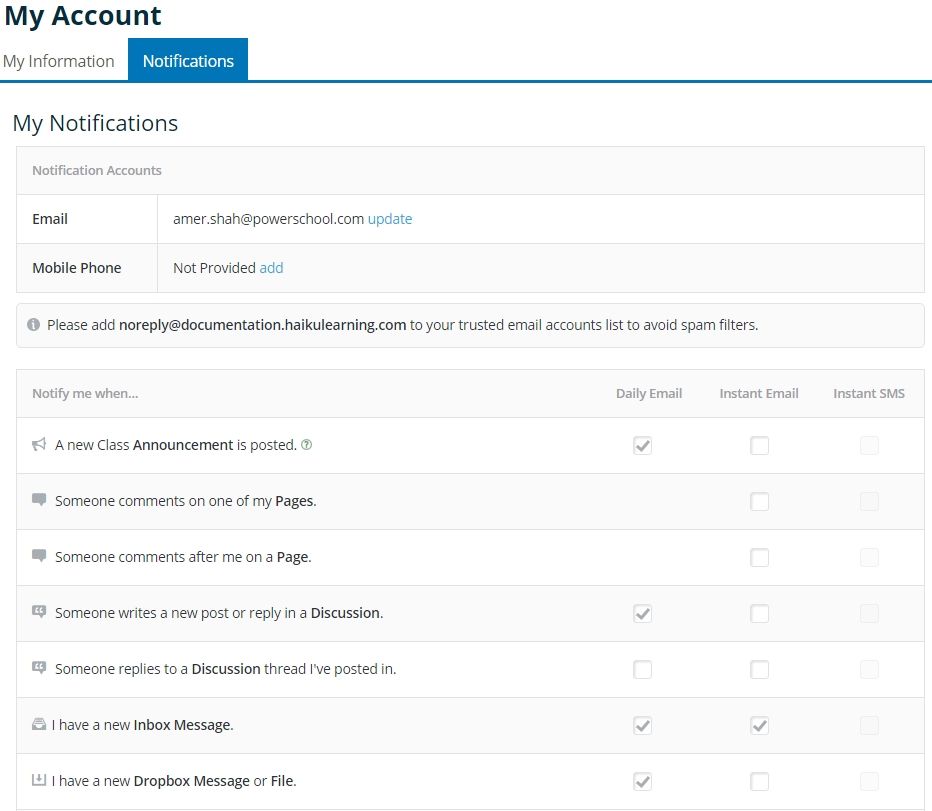Toggle Instant SMS for Discussion thread replies

(869, 669)
